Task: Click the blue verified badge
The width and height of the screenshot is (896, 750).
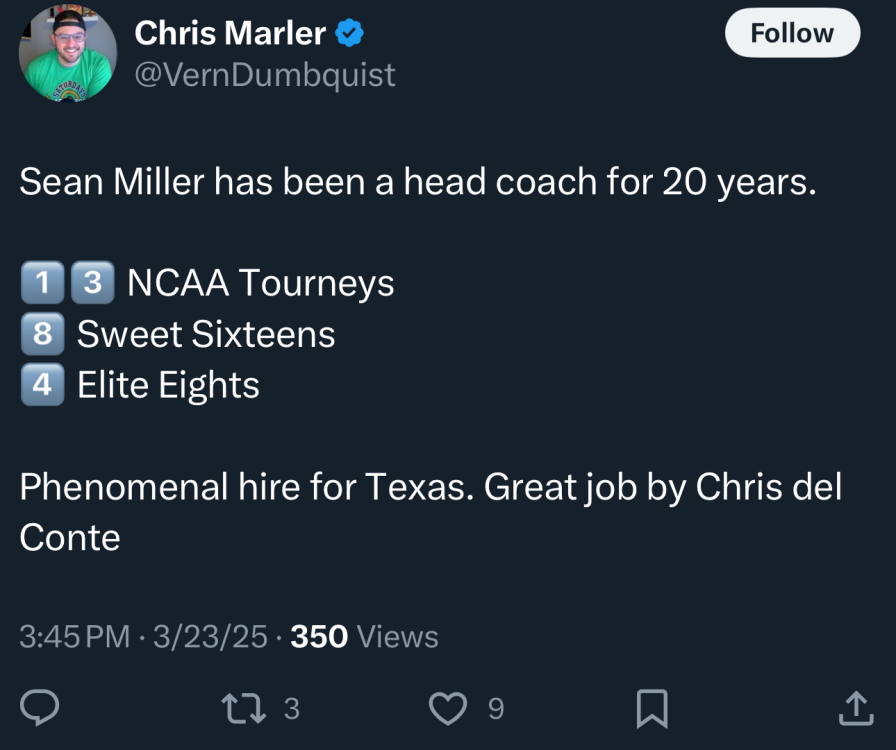Action: coord(349,33)
